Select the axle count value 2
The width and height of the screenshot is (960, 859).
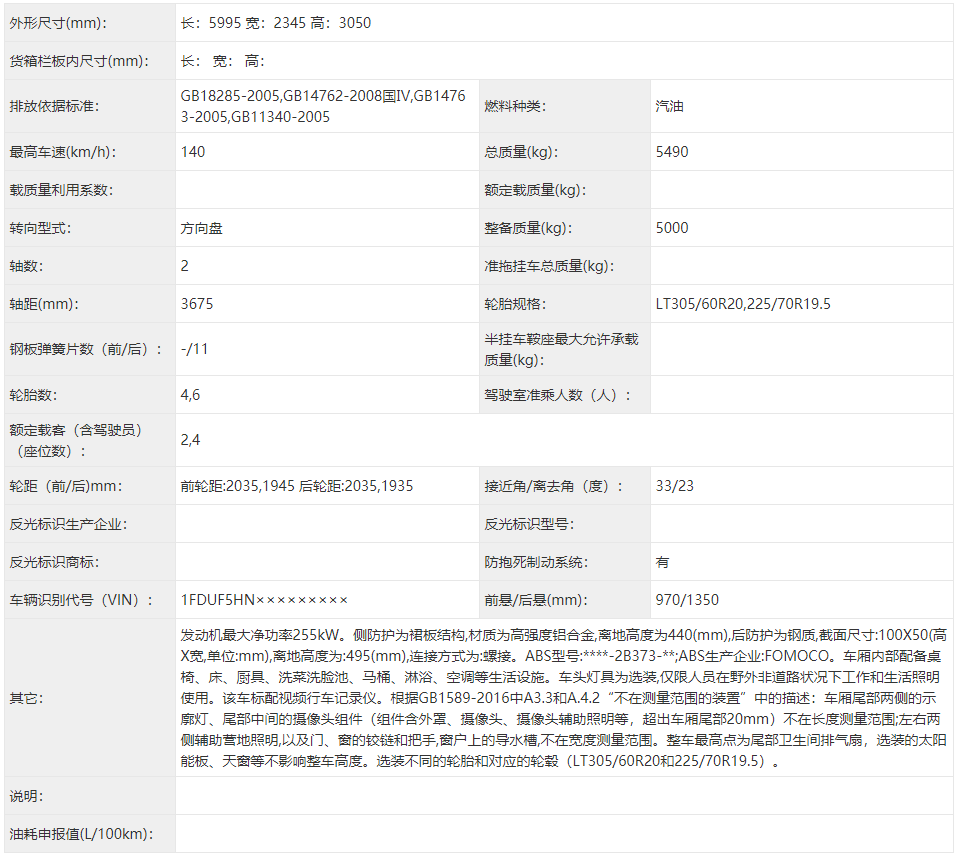coord(185,266)
